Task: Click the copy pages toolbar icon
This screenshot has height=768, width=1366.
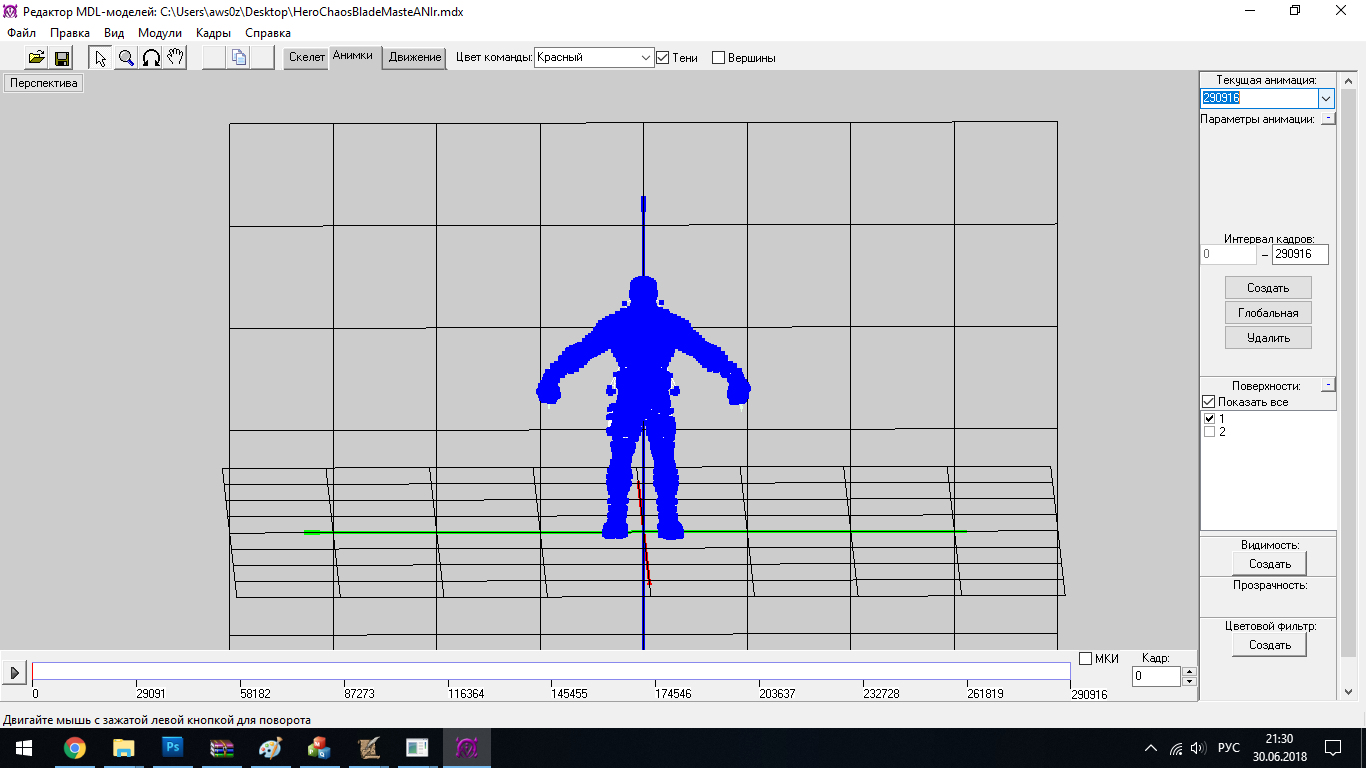Action: [239, 58]
